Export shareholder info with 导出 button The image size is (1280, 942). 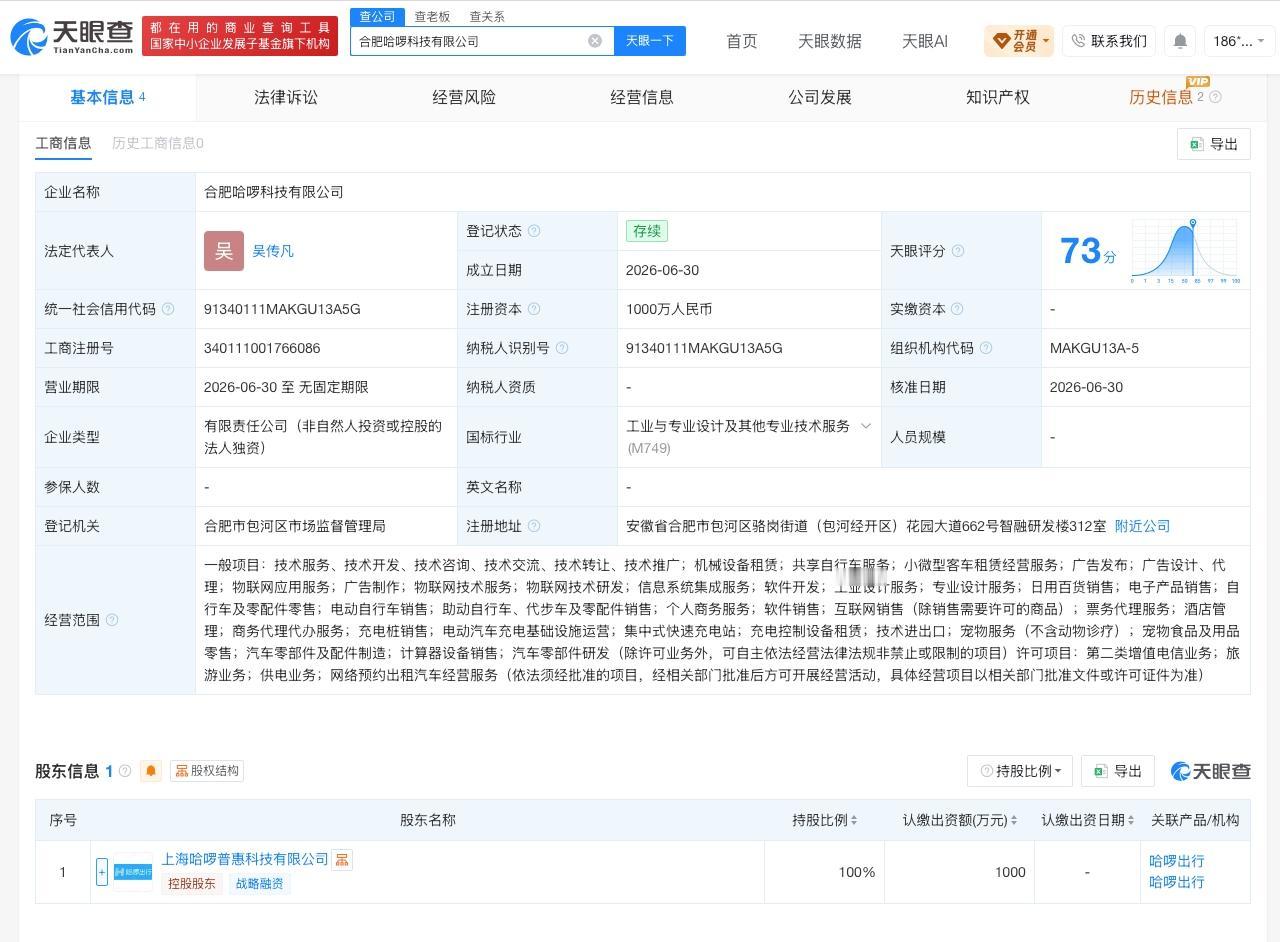1118,771
